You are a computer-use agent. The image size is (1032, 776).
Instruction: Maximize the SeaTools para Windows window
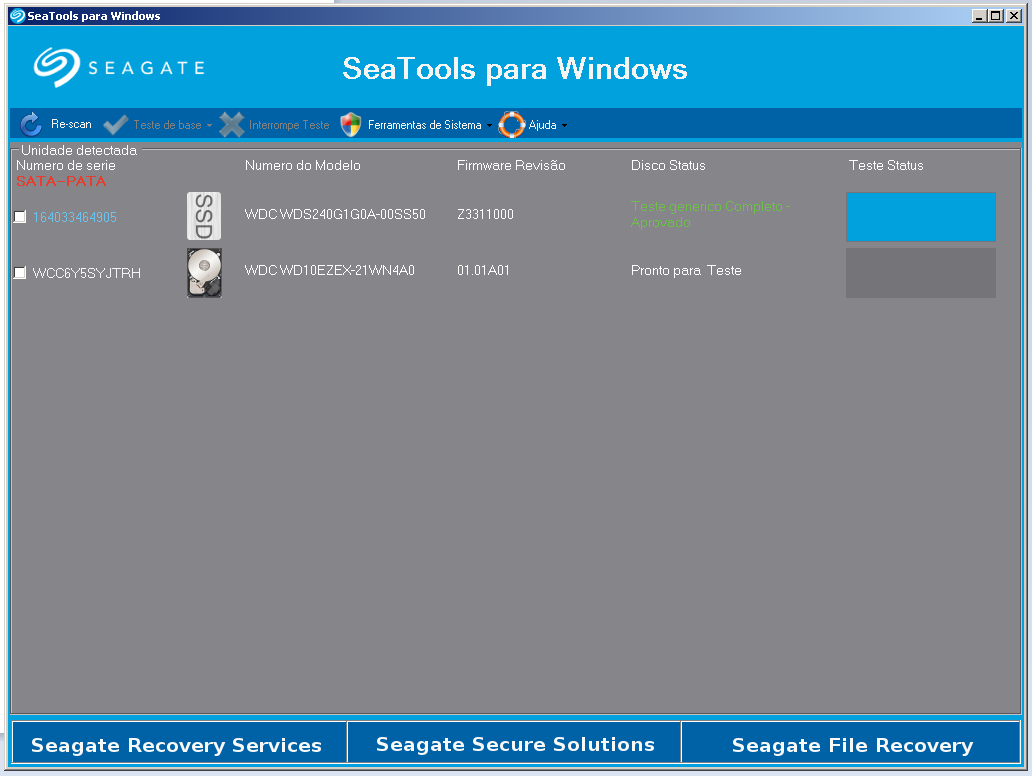coord(996,16)
